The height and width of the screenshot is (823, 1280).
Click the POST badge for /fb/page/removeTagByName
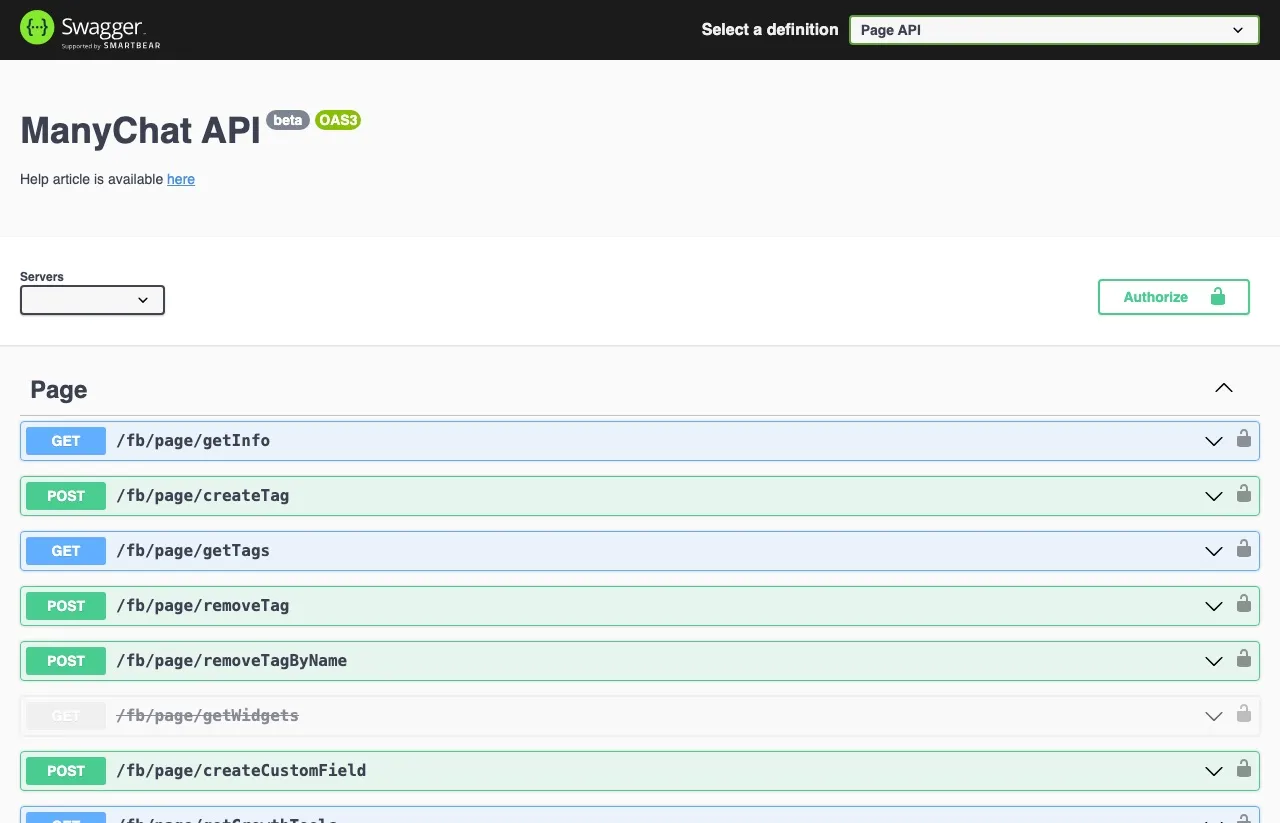click(66, 661)
